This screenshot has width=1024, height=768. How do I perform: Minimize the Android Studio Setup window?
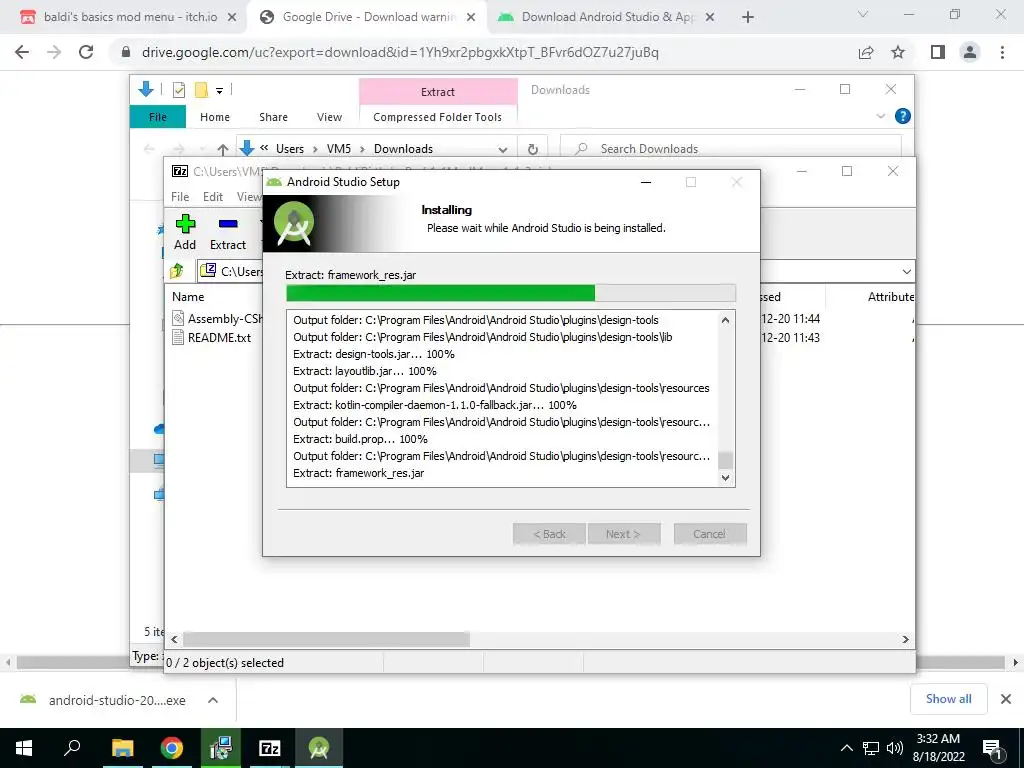pos(646,182)
